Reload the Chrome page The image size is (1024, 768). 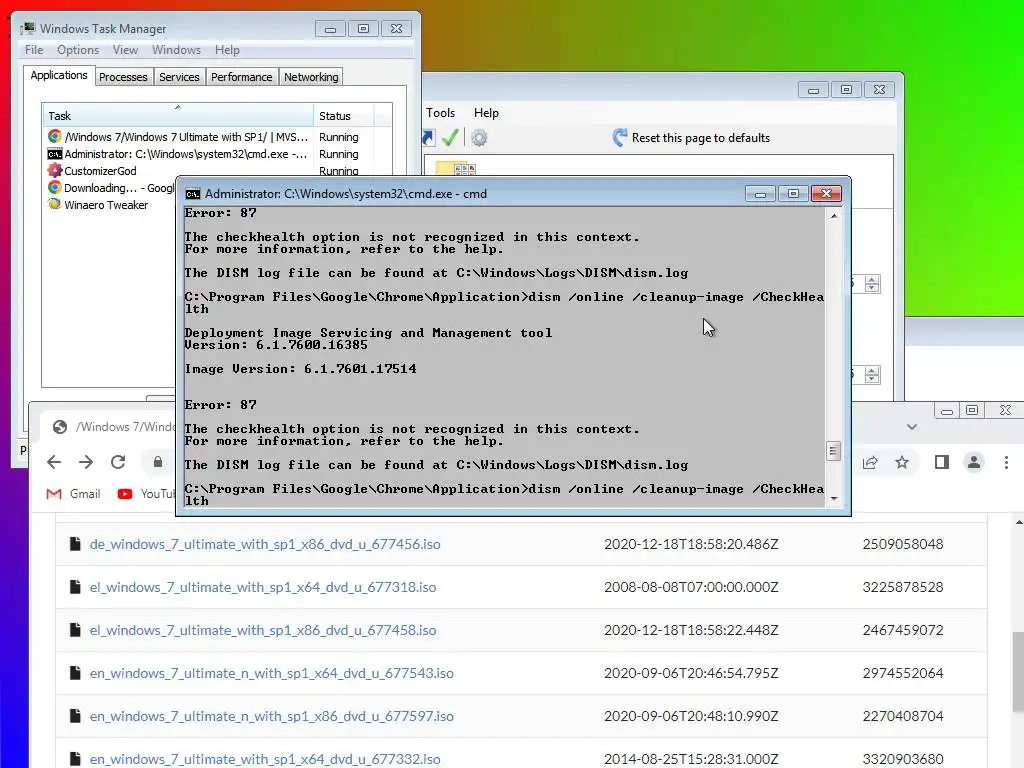(118, 462)
